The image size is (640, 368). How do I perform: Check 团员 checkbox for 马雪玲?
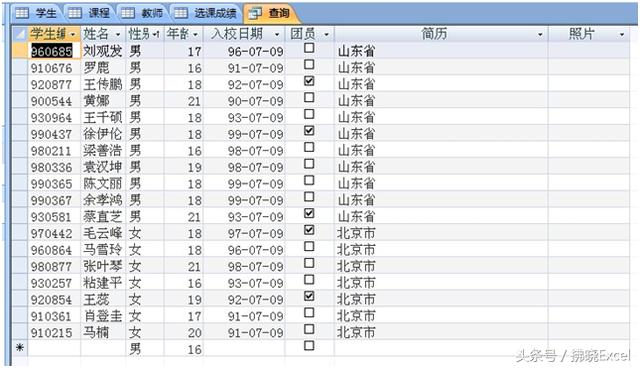tap(309, 246)
